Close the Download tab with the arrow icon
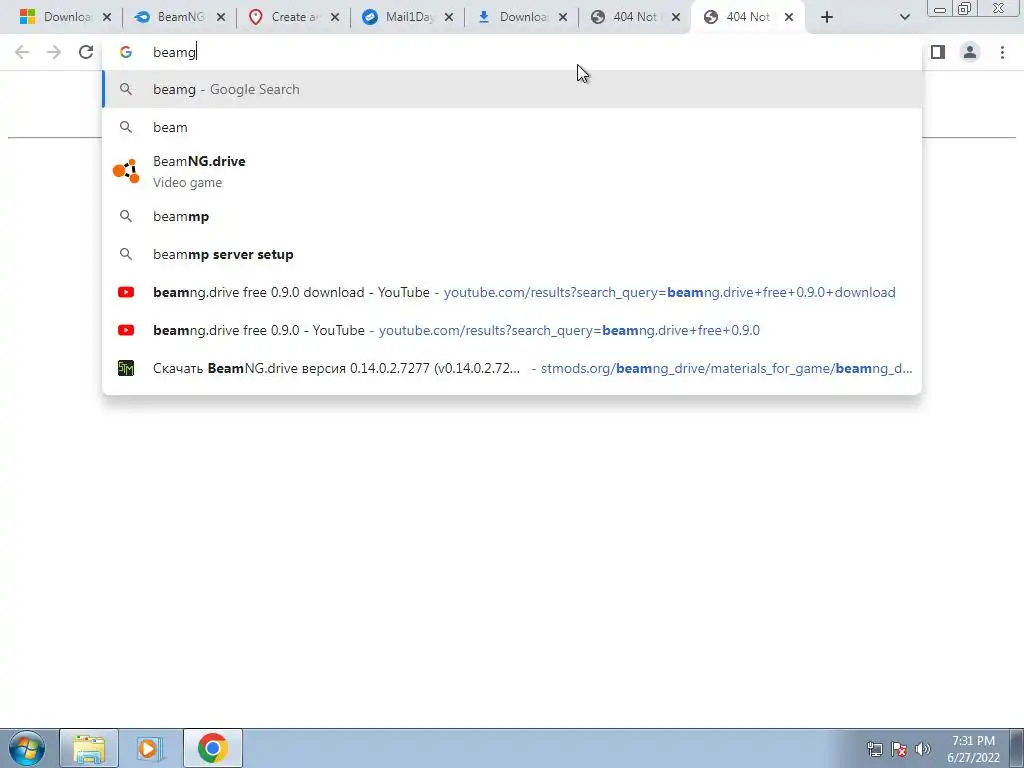 click(563, 18)
